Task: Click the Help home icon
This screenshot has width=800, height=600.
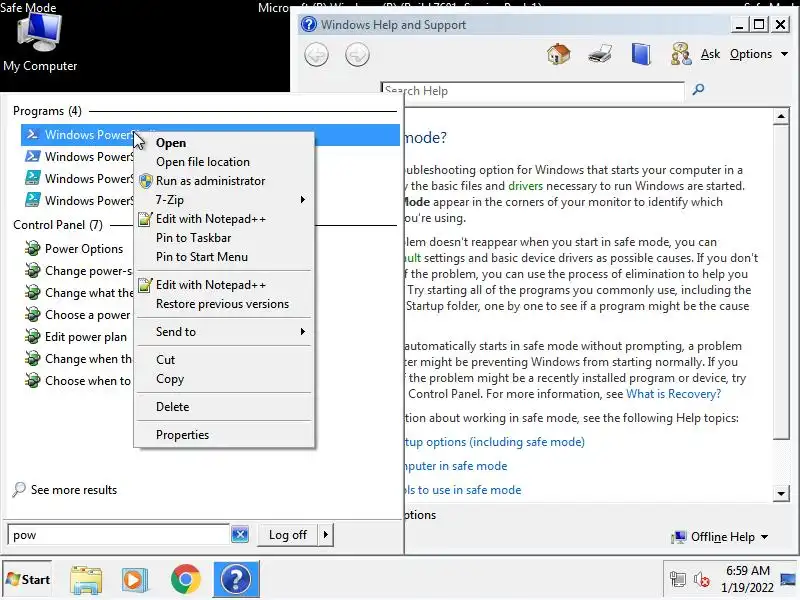Action: 558,54
